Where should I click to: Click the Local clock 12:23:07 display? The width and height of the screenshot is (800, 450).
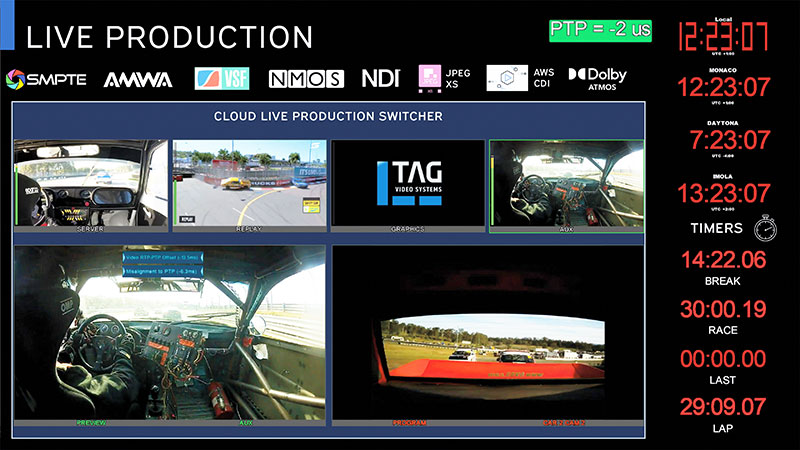coord(723,37)
